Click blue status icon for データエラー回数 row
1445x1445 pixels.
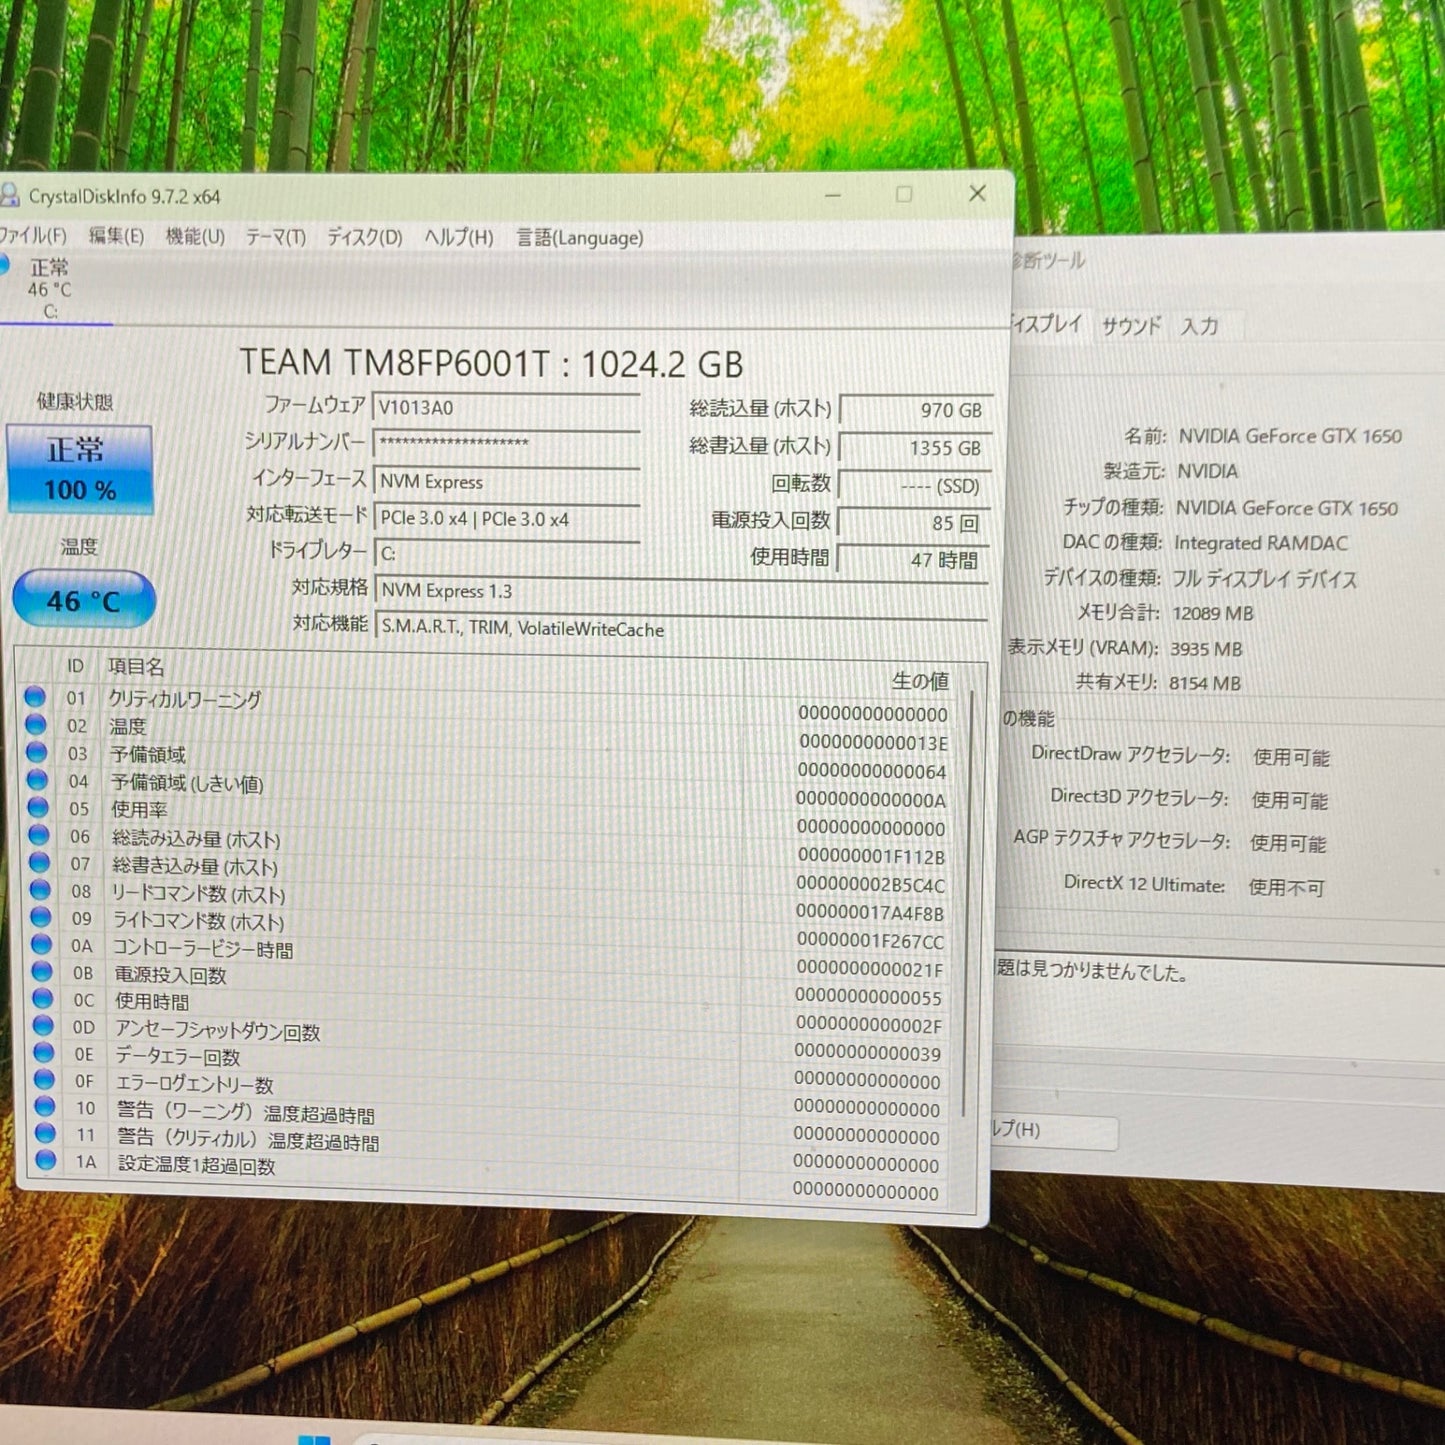click(44, 1052)
